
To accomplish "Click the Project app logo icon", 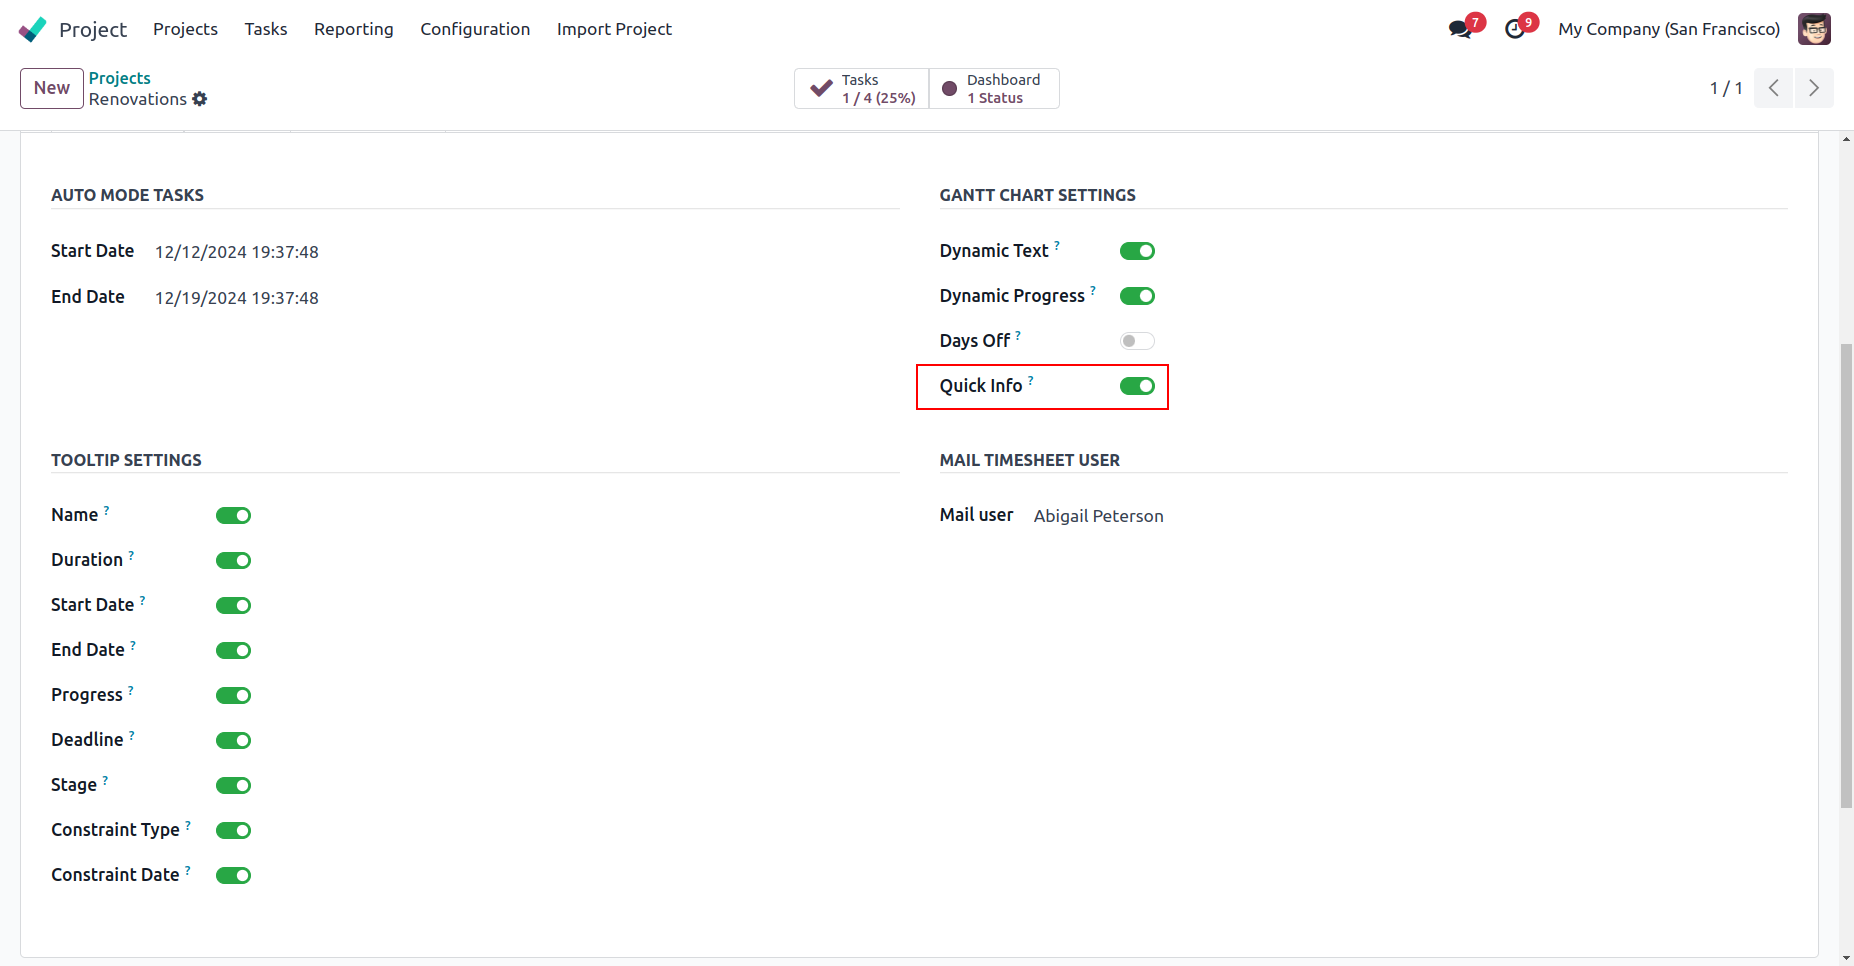I will point(32,29).
